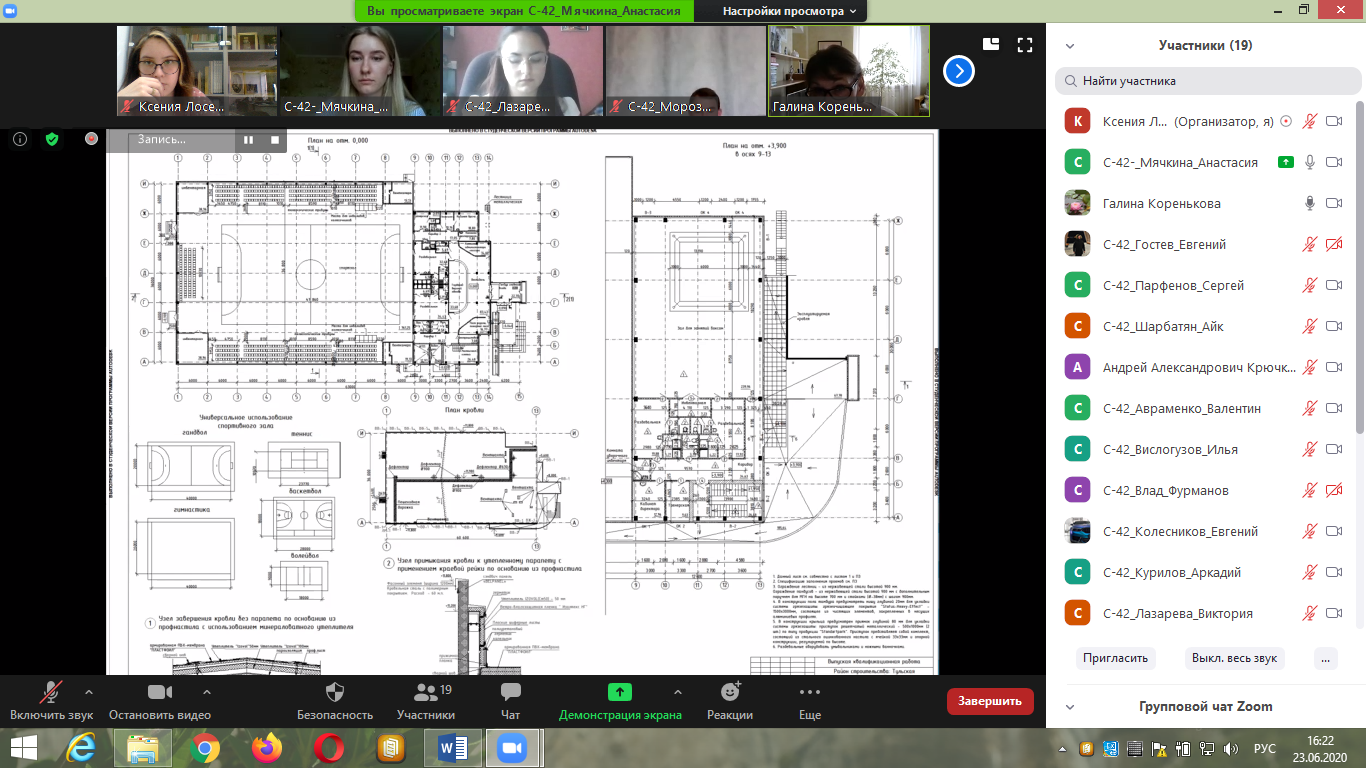Stop the recording
This screenshot has width=1366, height=768.
[x=275, y=140]
